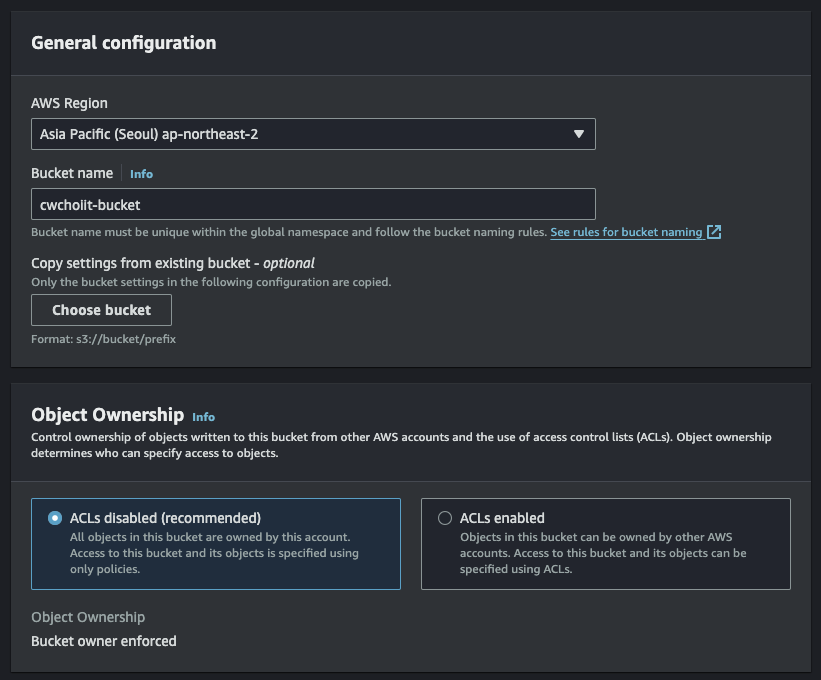Click the General configuration heading

click(124, 43)
